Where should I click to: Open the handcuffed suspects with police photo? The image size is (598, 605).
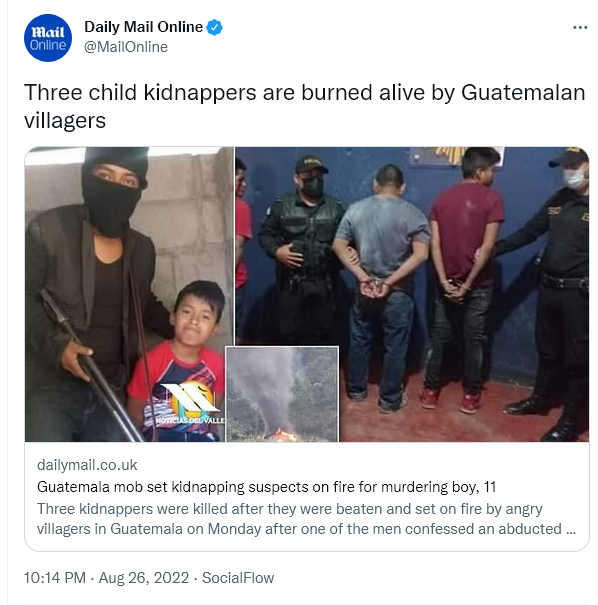pos(412,294)
